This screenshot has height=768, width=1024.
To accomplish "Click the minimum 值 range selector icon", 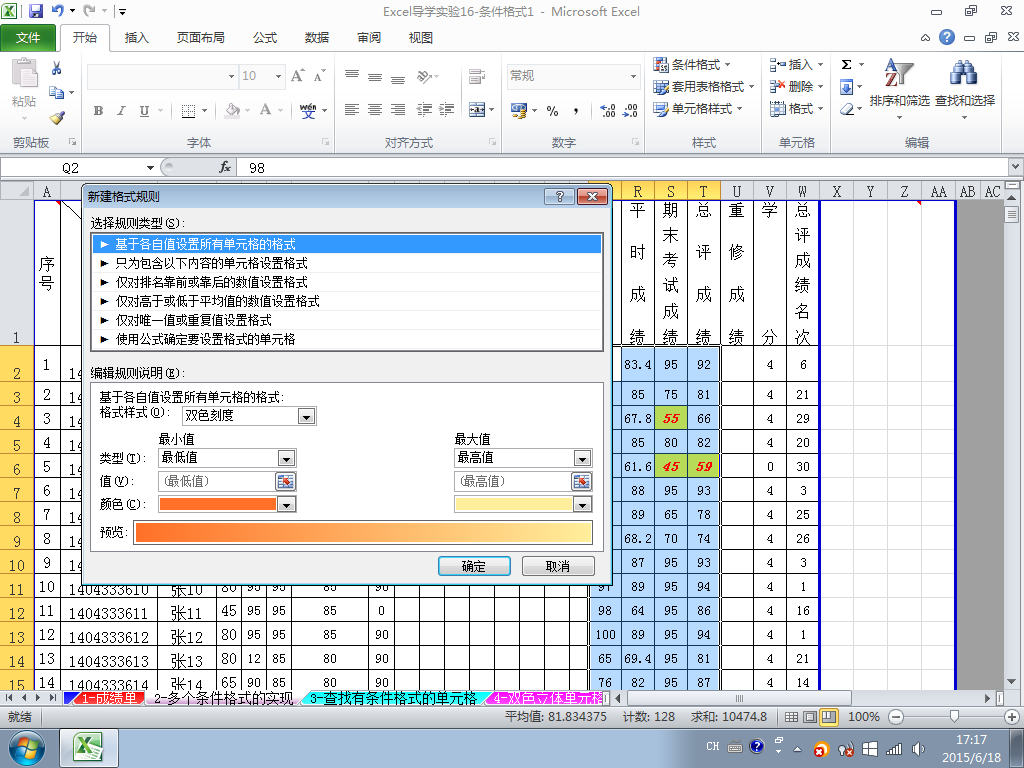I will coord(285,481).
